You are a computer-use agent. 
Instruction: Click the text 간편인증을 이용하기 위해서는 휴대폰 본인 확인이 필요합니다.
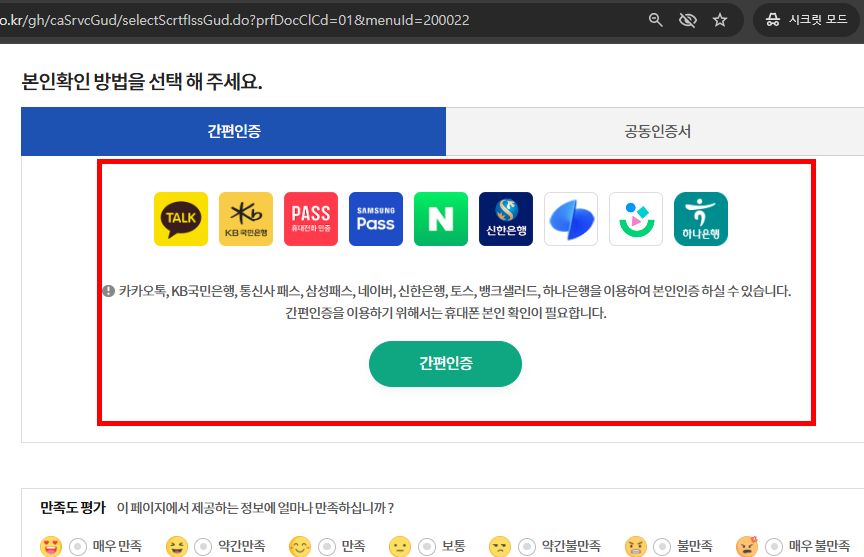click(x=446, y=313)
